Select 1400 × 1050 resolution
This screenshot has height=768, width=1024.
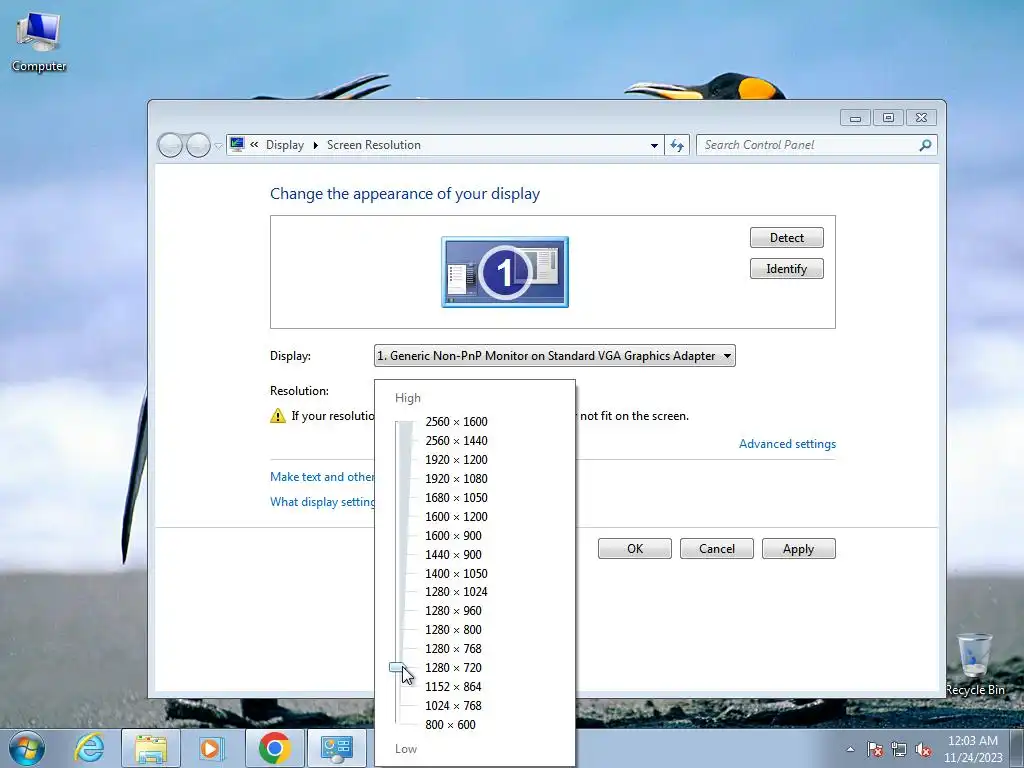pos(456,573)
